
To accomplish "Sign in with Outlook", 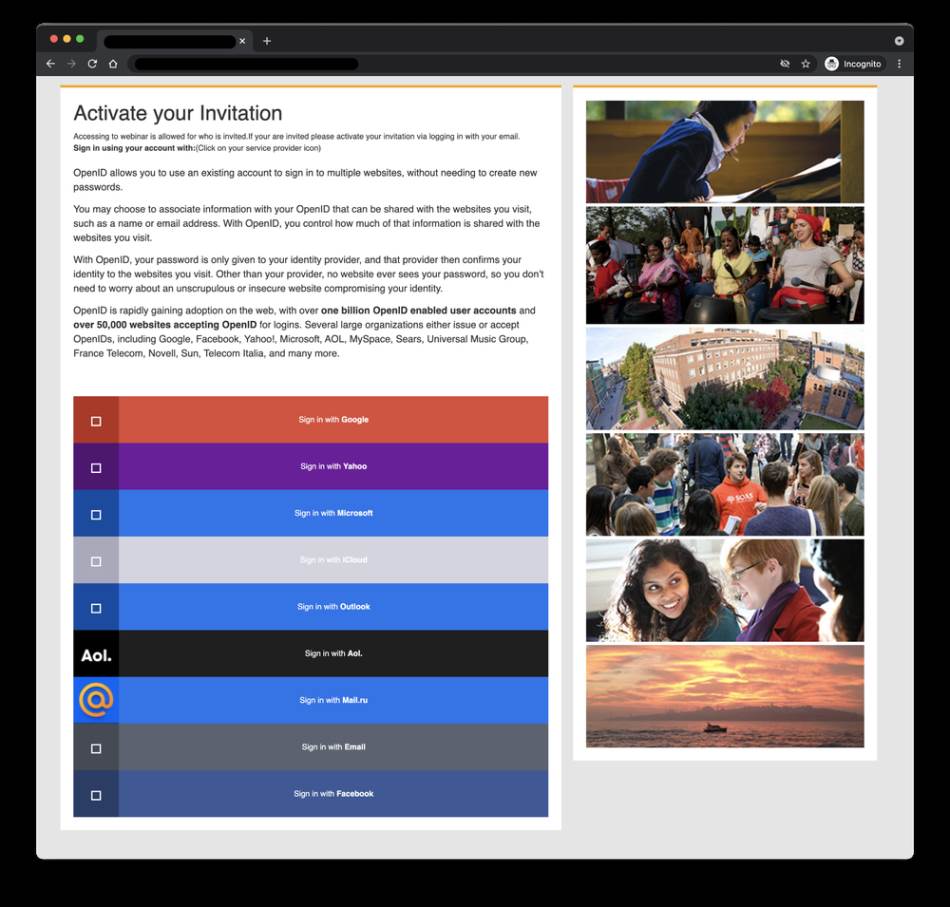I will pos(333,607).
